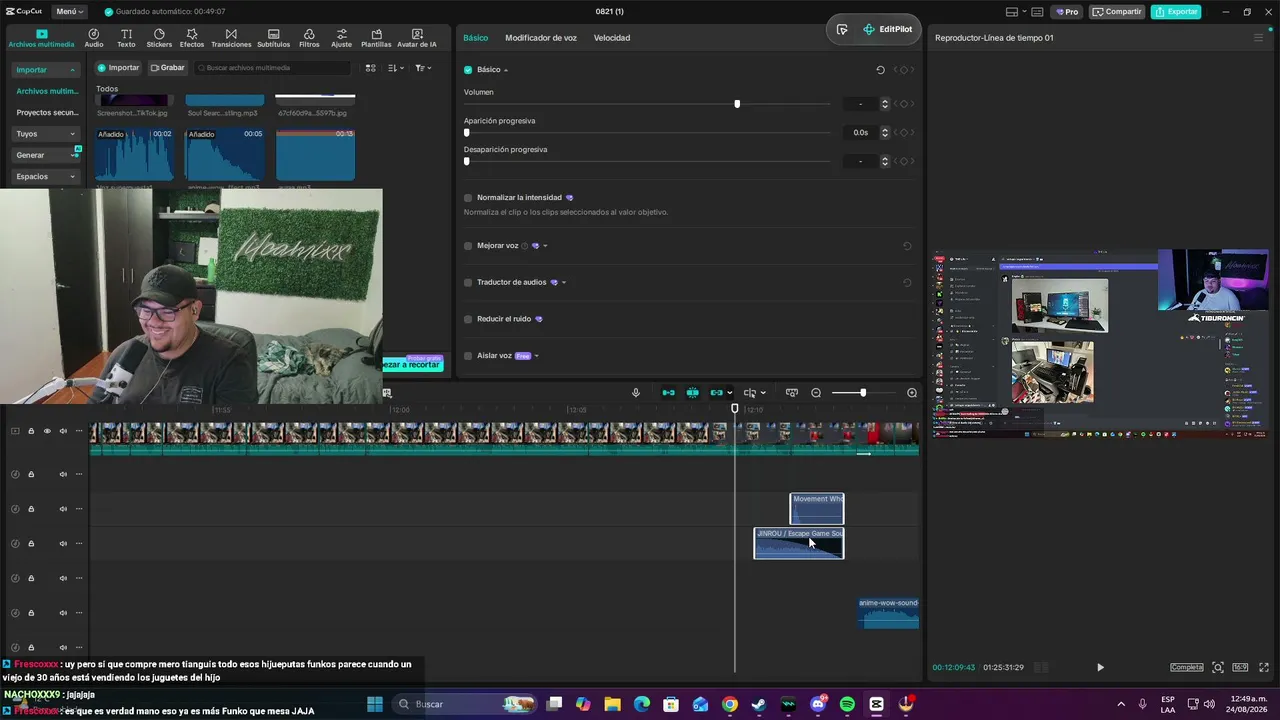This screenshot has height=720, width=1280.
Task: Open the Avatar de IA panel
Action: (417, 38)
